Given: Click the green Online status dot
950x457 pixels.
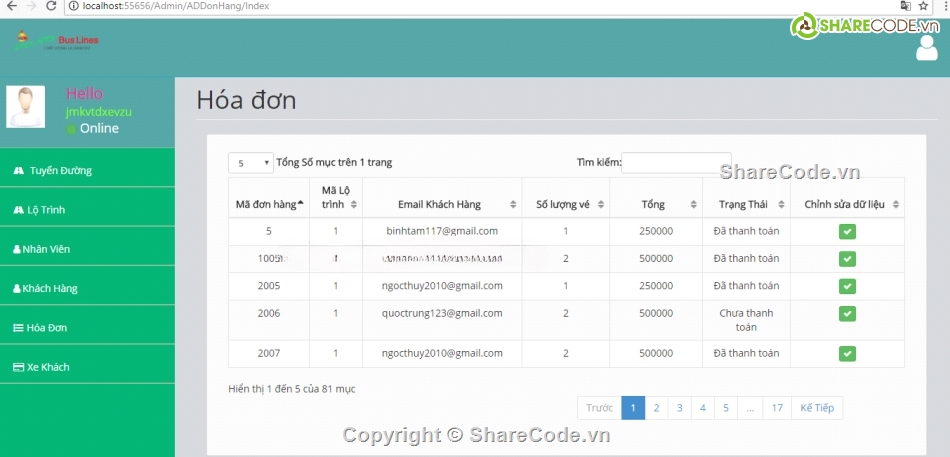Looking at the screenshot, I should pyautogui.click(x=71, y=129).
